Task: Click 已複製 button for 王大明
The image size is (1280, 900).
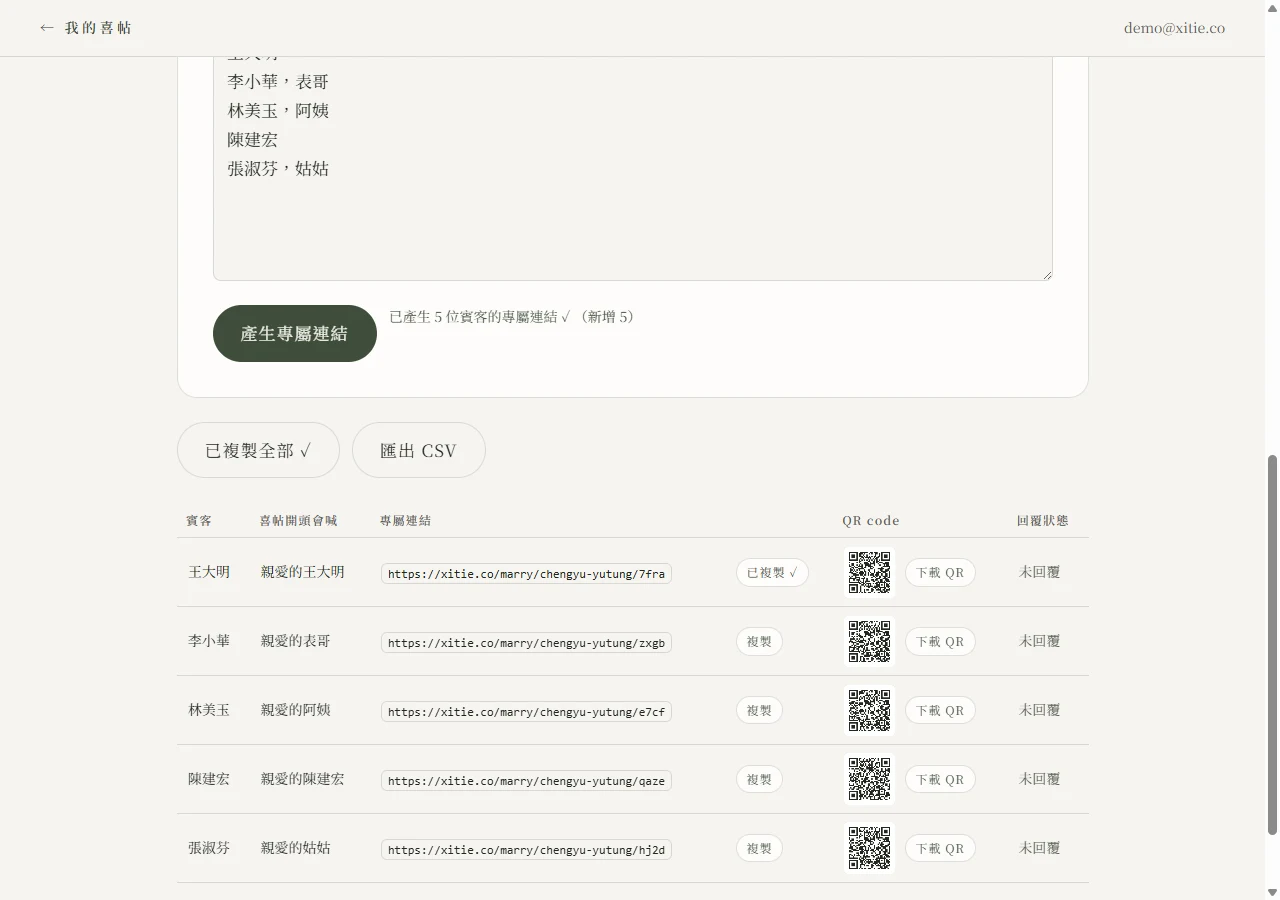Action: [772, 573]
